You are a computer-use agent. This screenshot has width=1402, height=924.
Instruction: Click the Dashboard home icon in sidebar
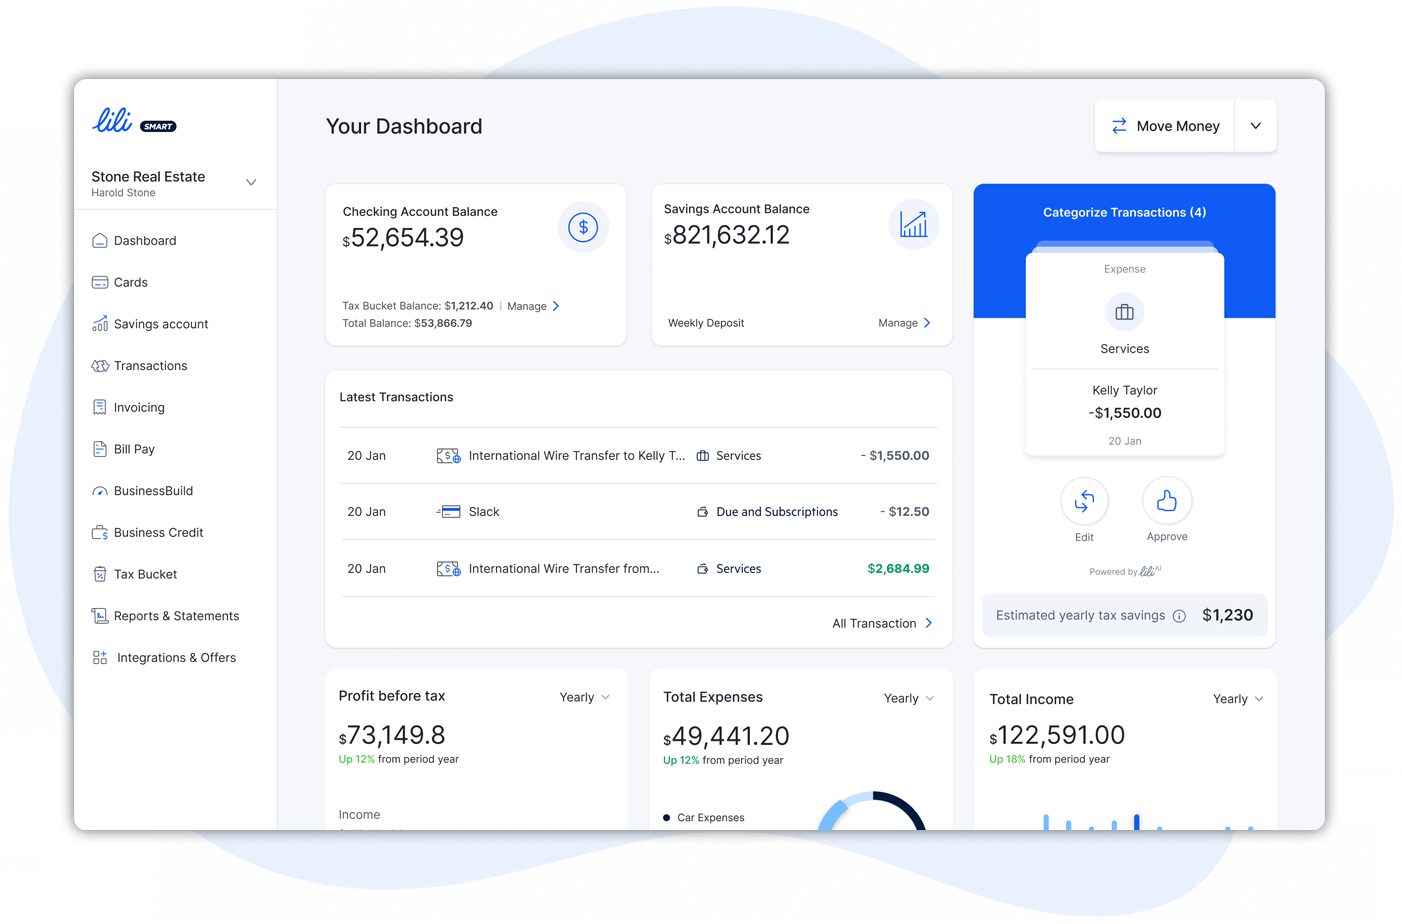click(100, 240)
